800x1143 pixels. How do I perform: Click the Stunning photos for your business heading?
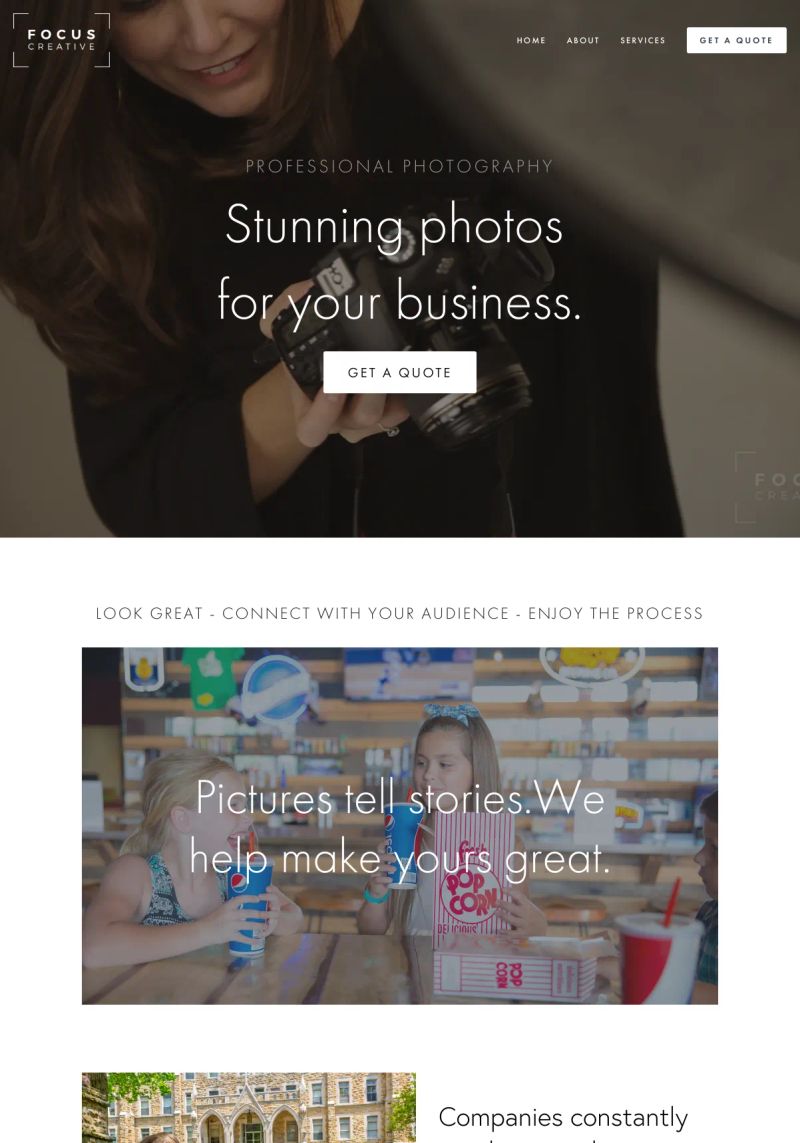399,262
